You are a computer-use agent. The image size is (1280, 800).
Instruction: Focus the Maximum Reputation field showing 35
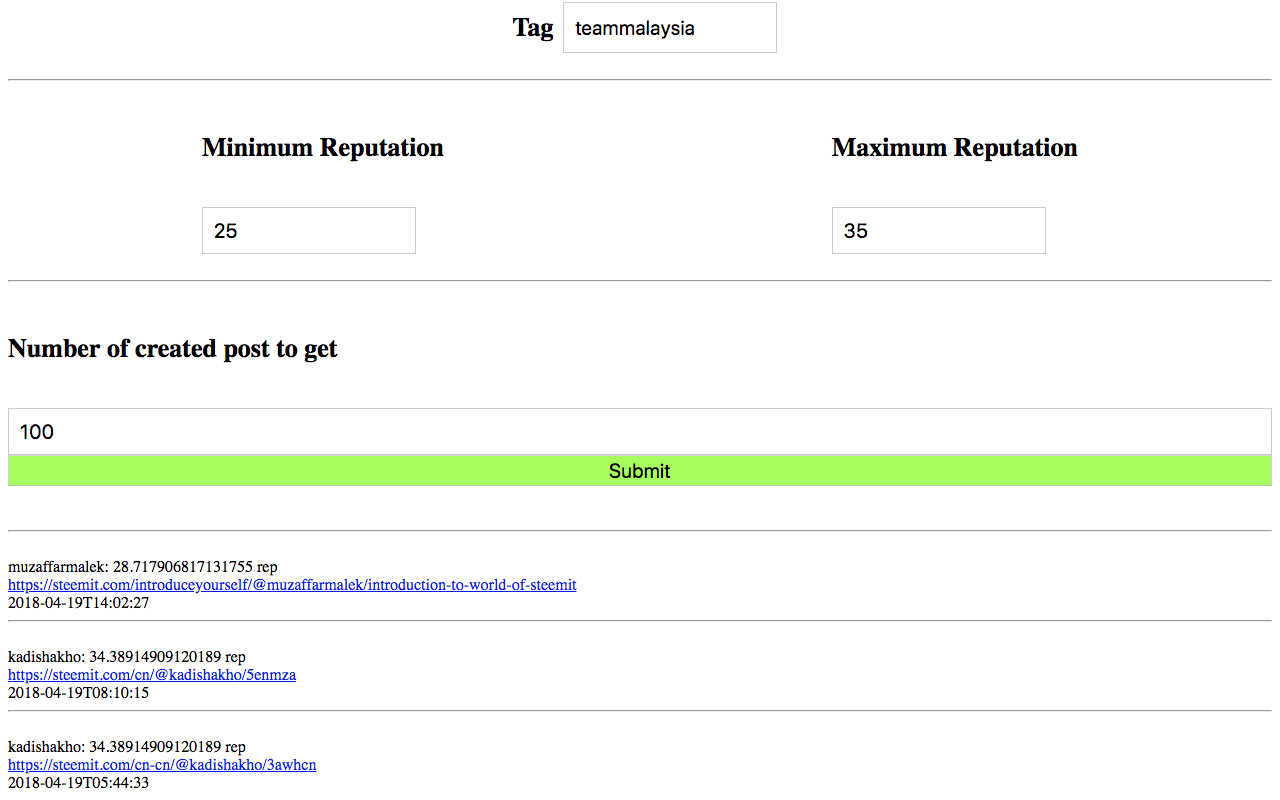(x=938, y=231)
